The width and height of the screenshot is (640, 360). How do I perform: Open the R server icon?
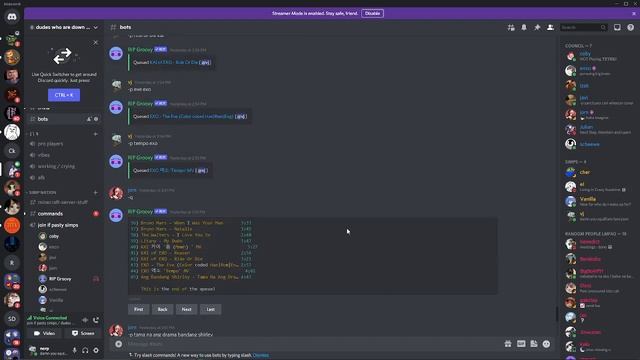[12, 263]
